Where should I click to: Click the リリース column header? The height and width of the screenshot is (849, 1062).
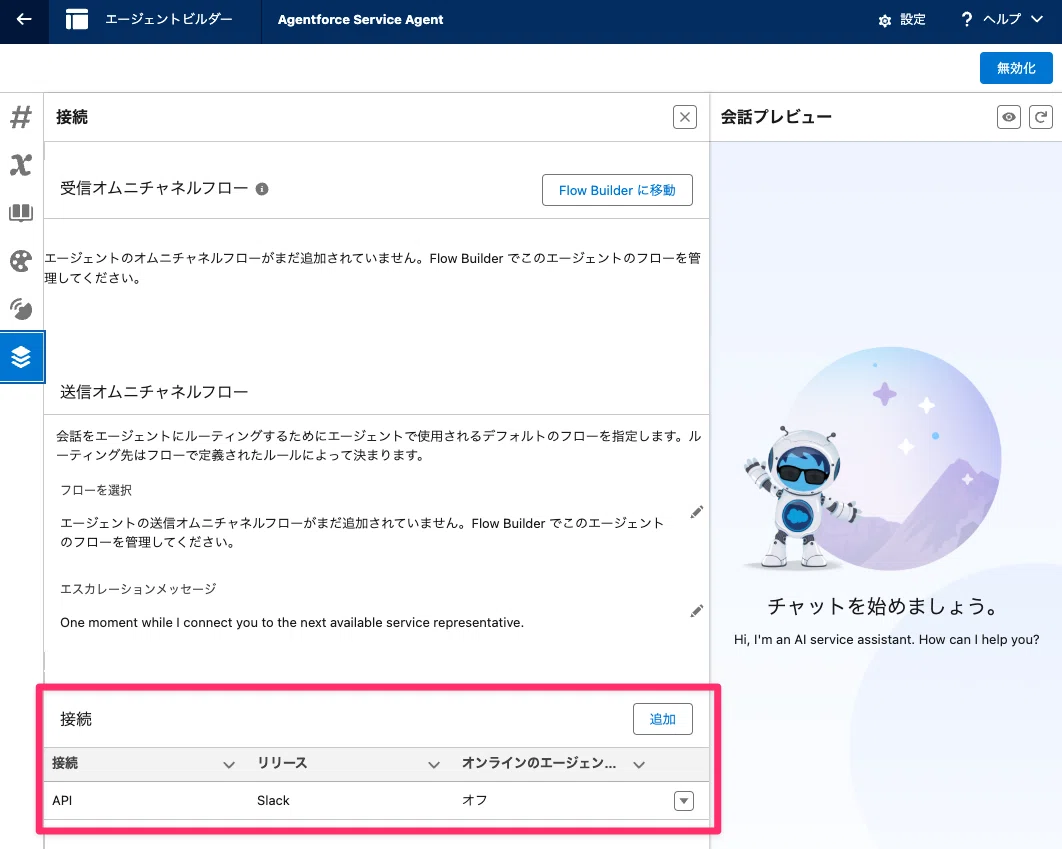point(282,763)
